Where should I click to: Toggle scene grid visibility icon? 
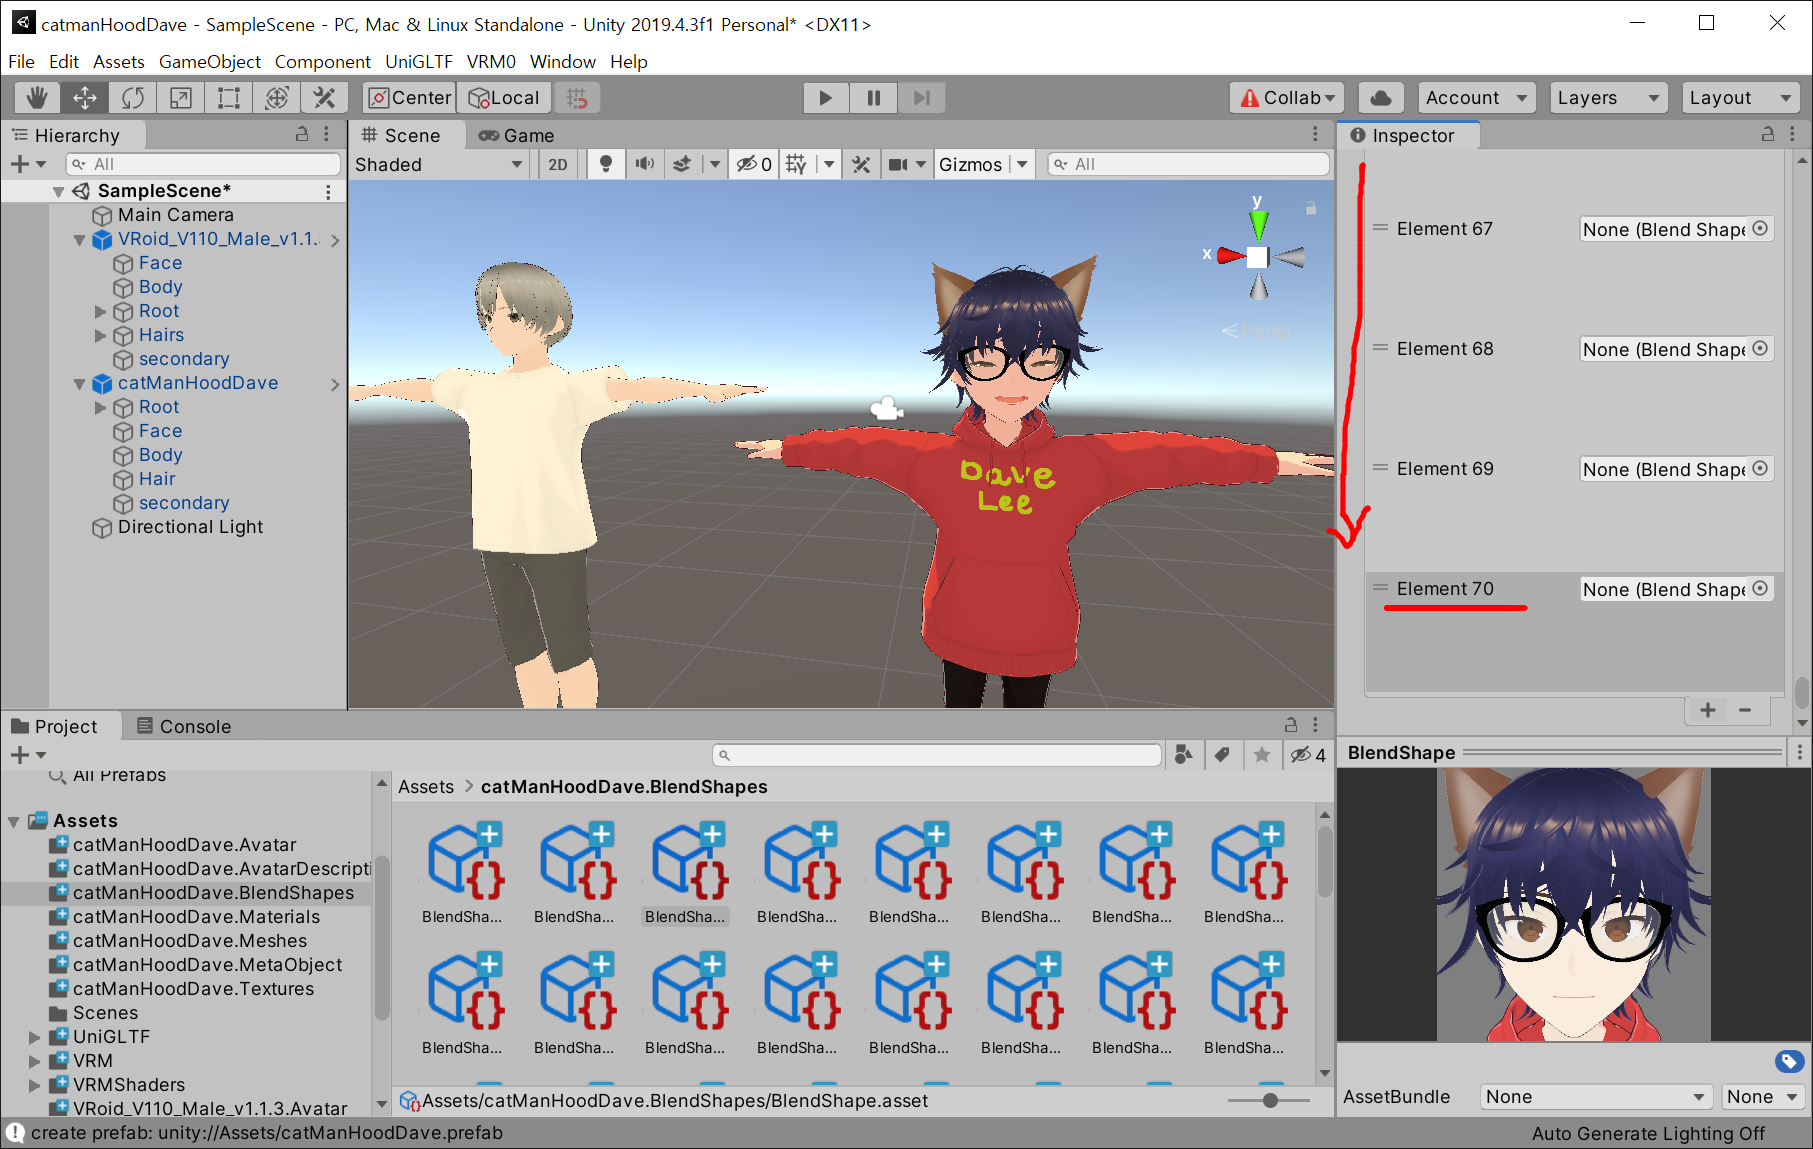click(x=796, y=165)
